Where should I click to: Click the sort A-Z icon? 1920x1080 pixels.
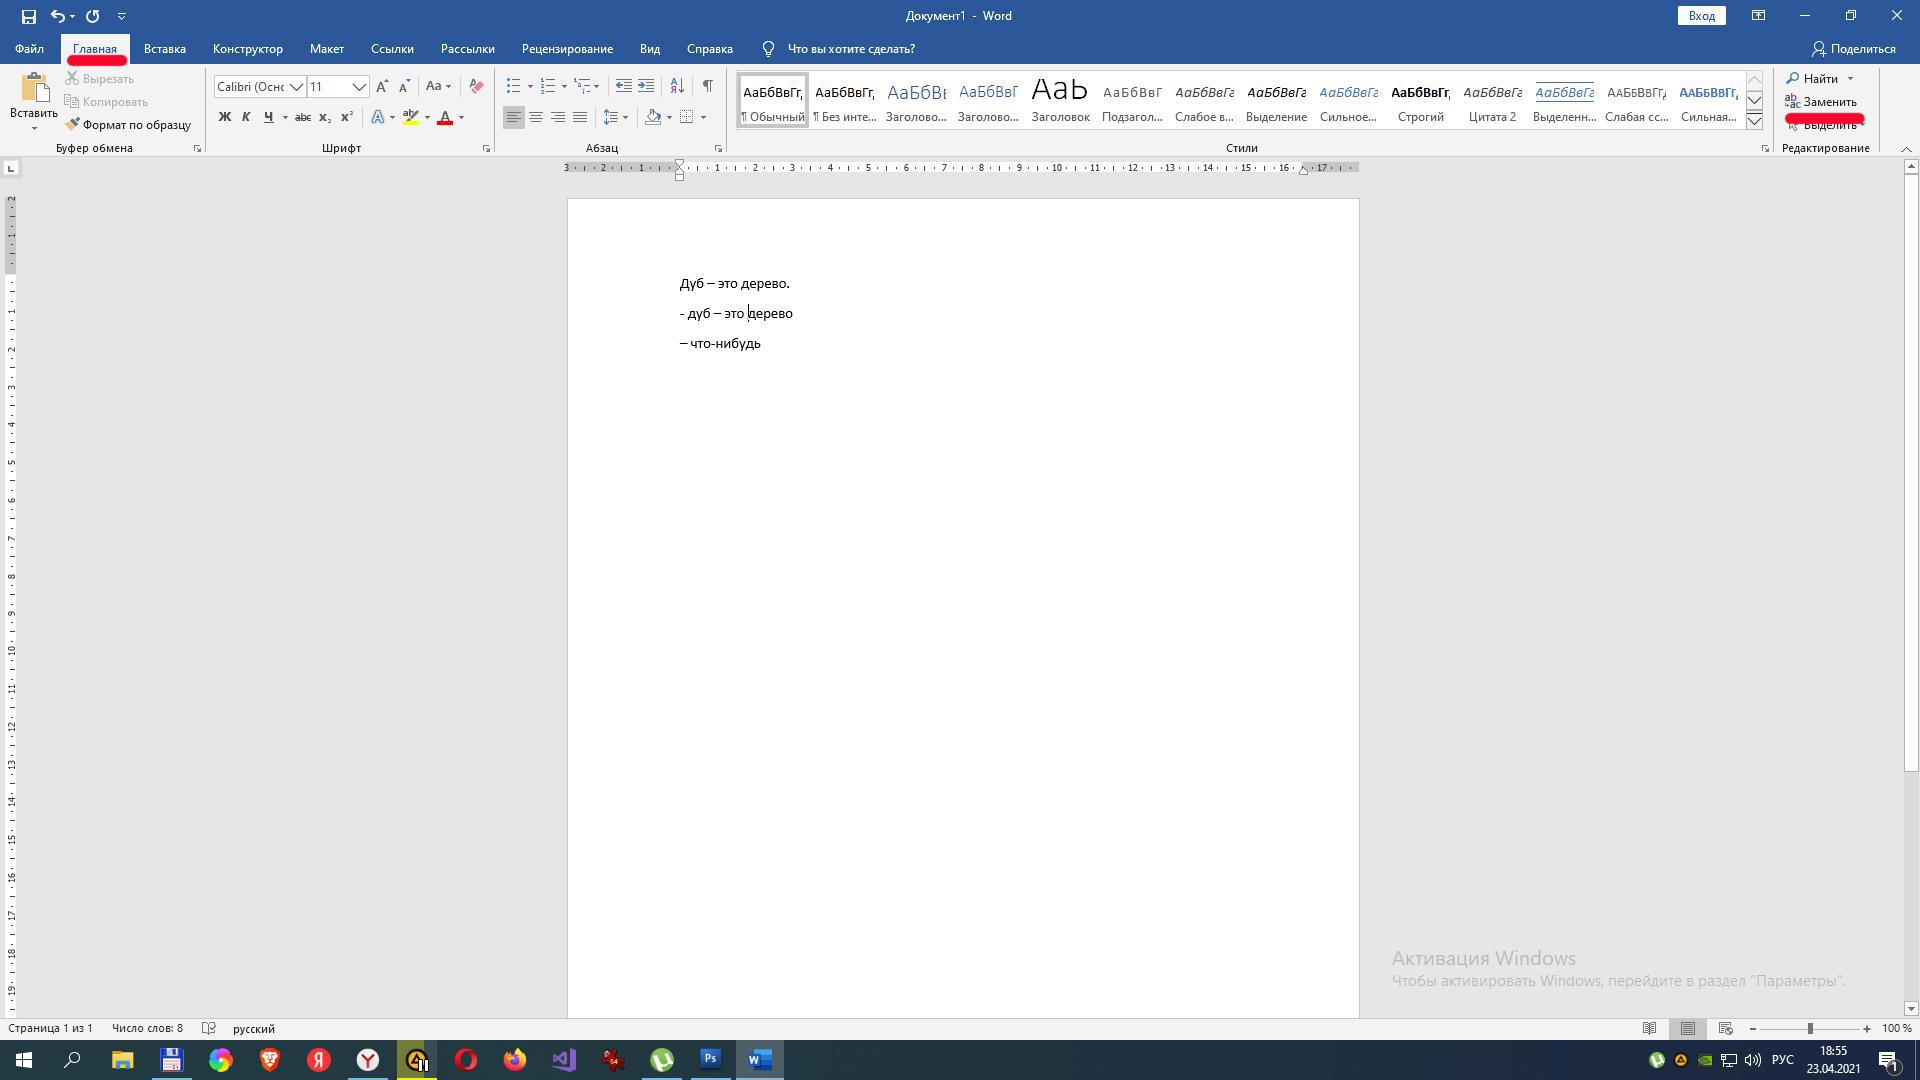click(x=677, y=86)
